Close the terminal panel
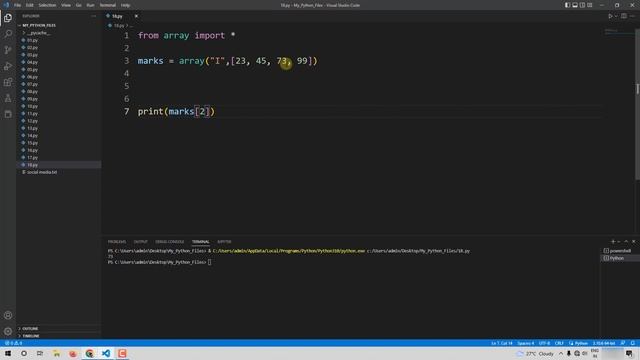 (x=633, y=242)
